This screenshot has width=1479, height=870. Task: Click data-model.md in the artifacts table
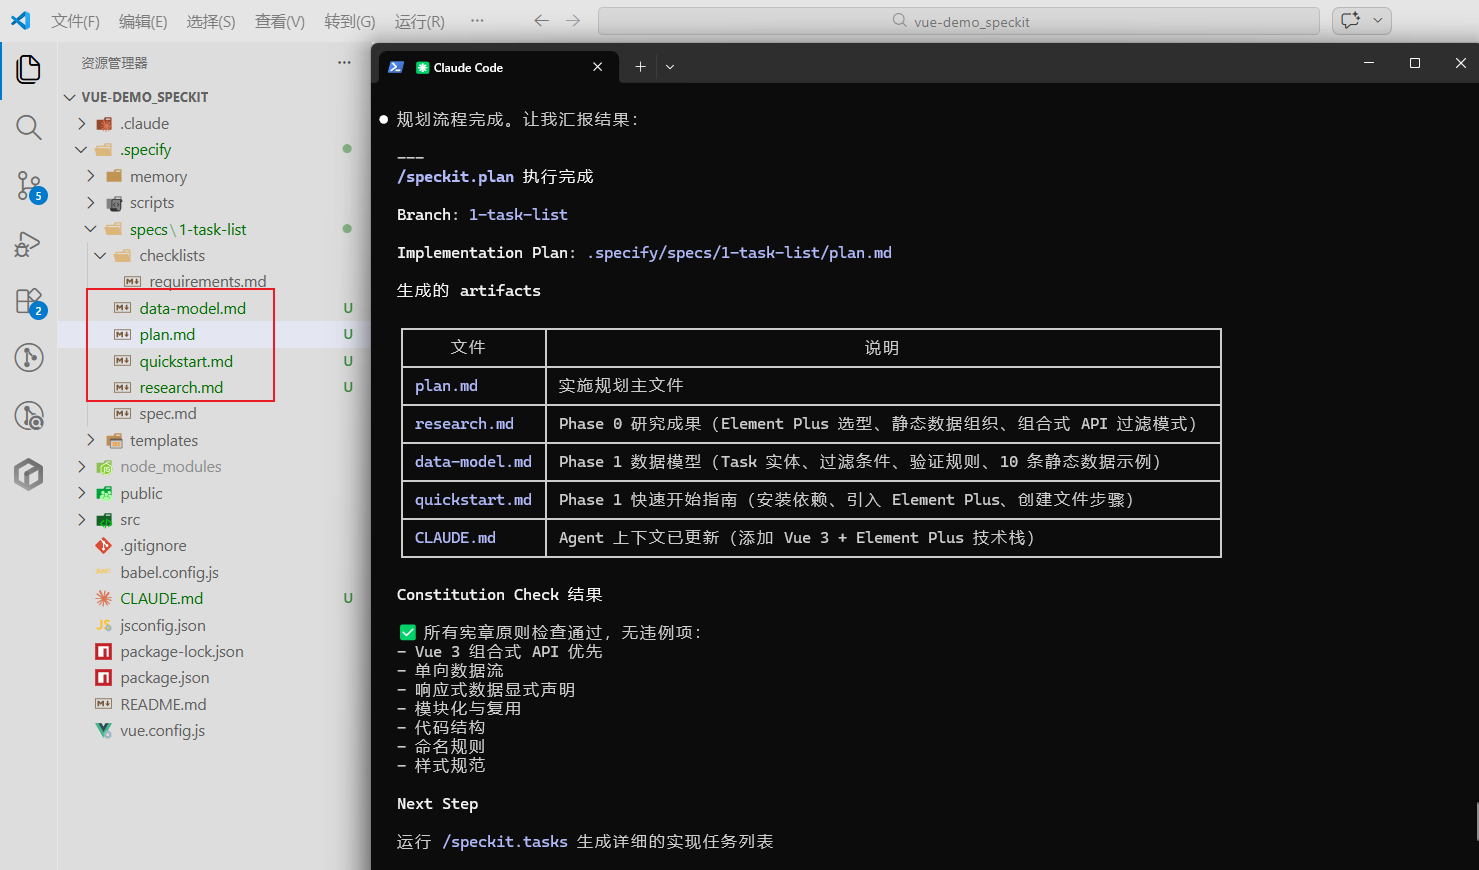pyautogui.click(x=473, y=462)
